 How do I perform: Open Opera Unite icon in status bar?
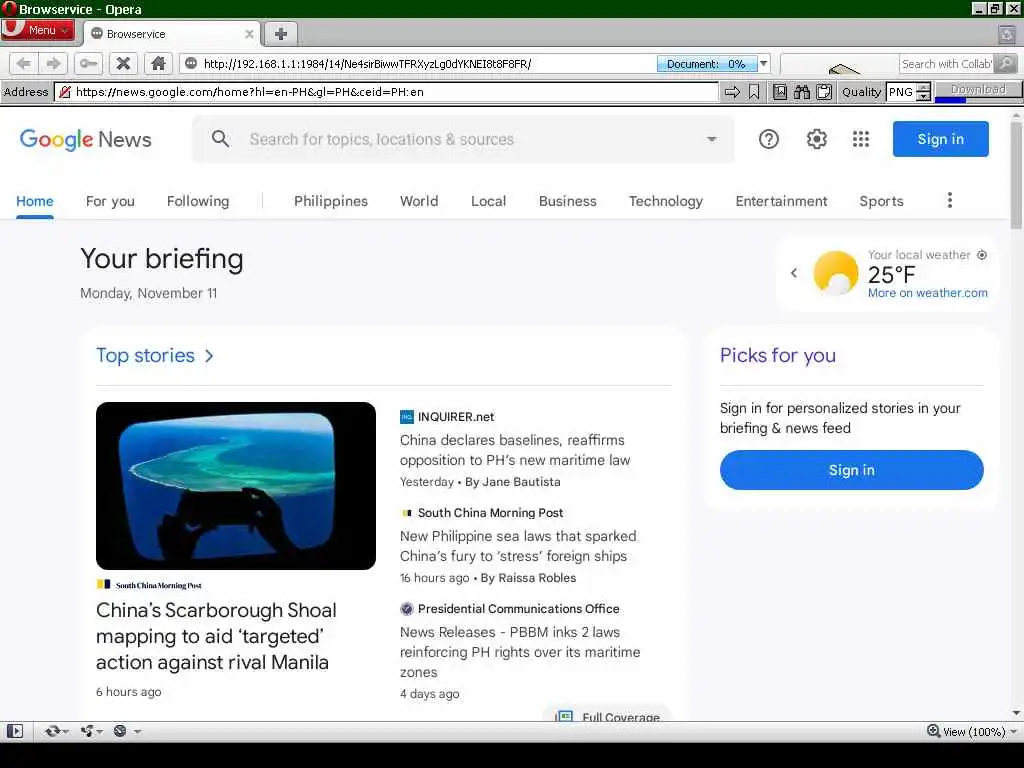87,731
